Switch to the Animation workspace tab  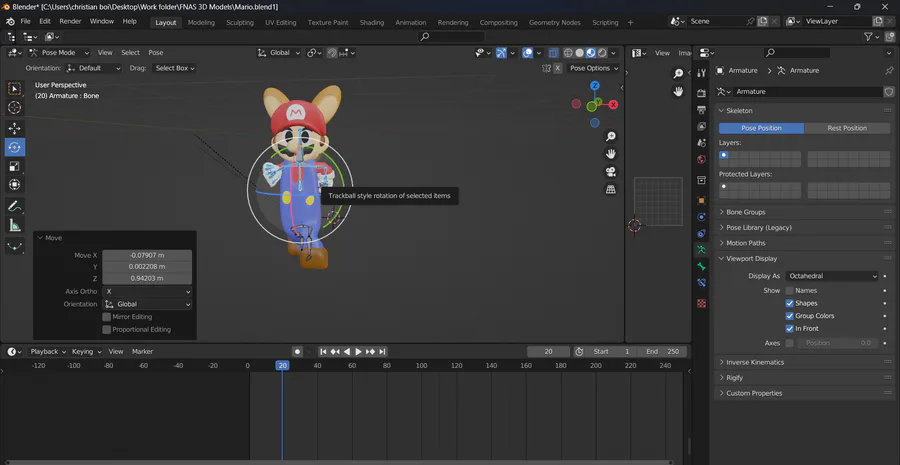click(410, 22)
